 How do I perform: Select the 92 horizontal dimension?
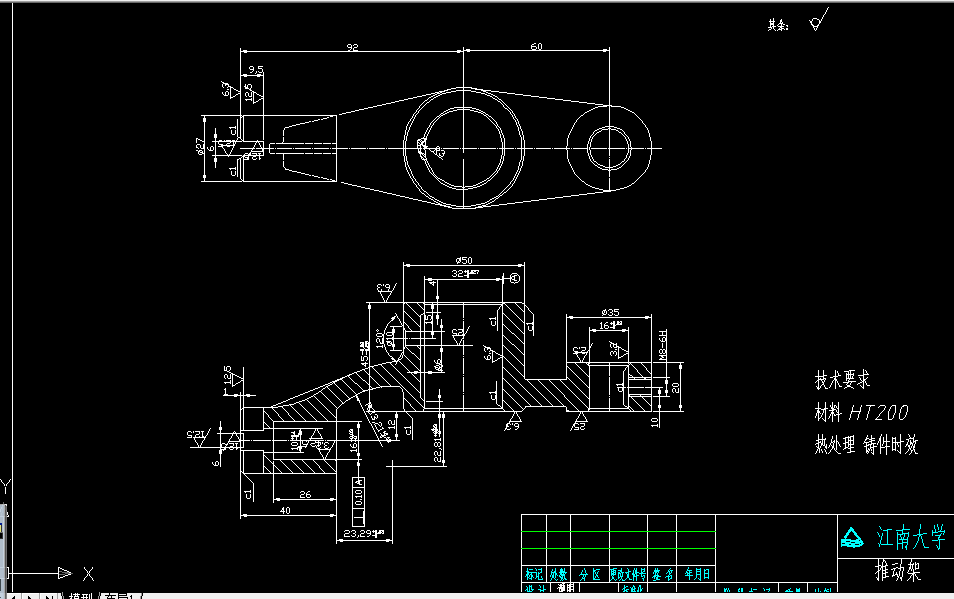(x=352, y=47)
